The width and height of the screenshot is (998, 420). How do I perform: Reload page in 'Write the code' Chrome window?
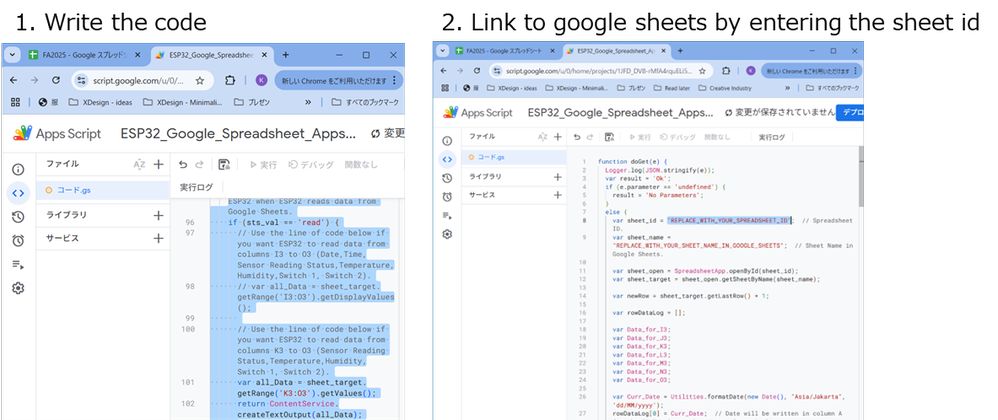point(56,80)
